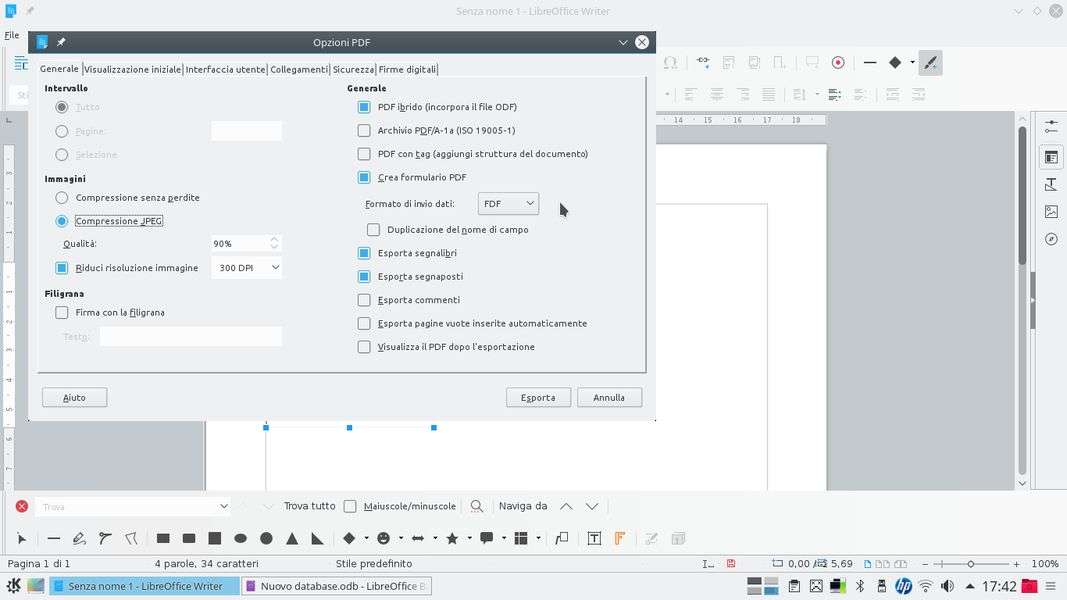The height and width of the screenshot is (600, 1067).
Task: Adjust the zoom slider in status bar
Action: (x=970, y=564)
